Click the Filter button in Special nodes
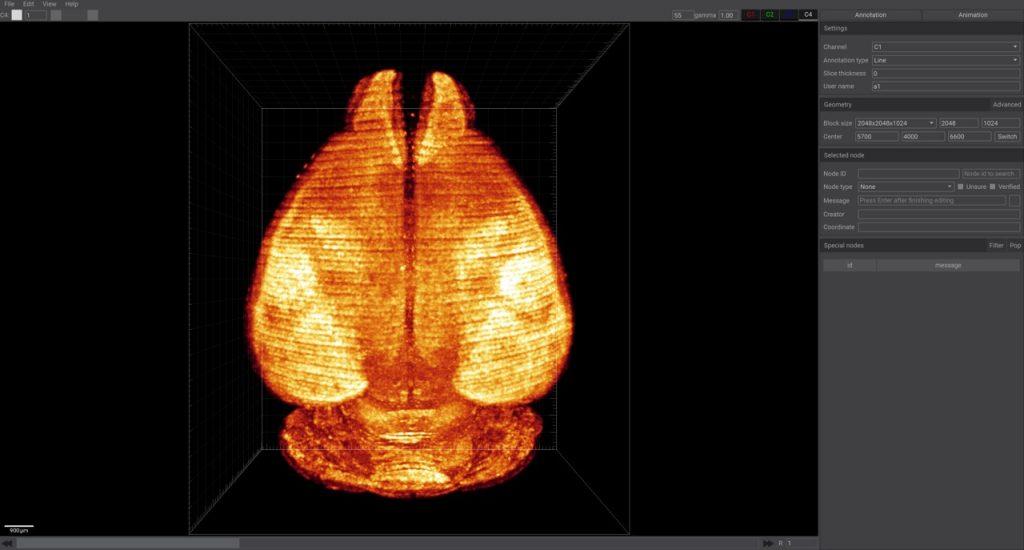 pyautogui.click(x=996, y=245)
